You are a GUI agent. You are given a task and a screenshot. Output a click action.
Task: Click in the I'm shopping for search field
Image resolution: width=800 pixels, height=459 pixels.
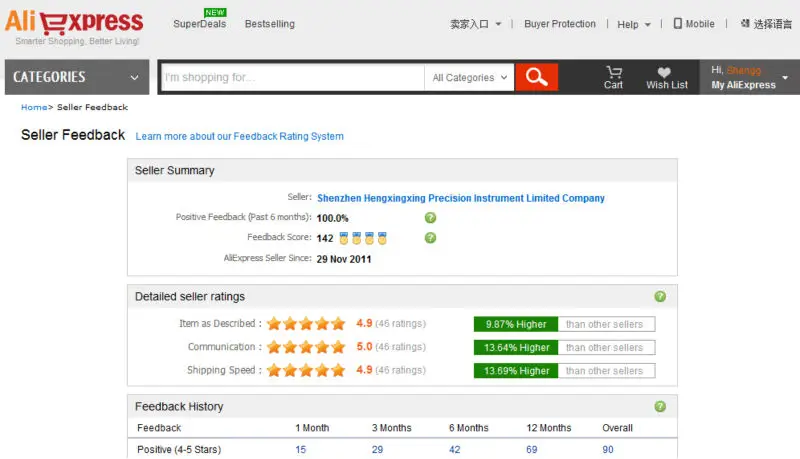[x=292, y=78]
